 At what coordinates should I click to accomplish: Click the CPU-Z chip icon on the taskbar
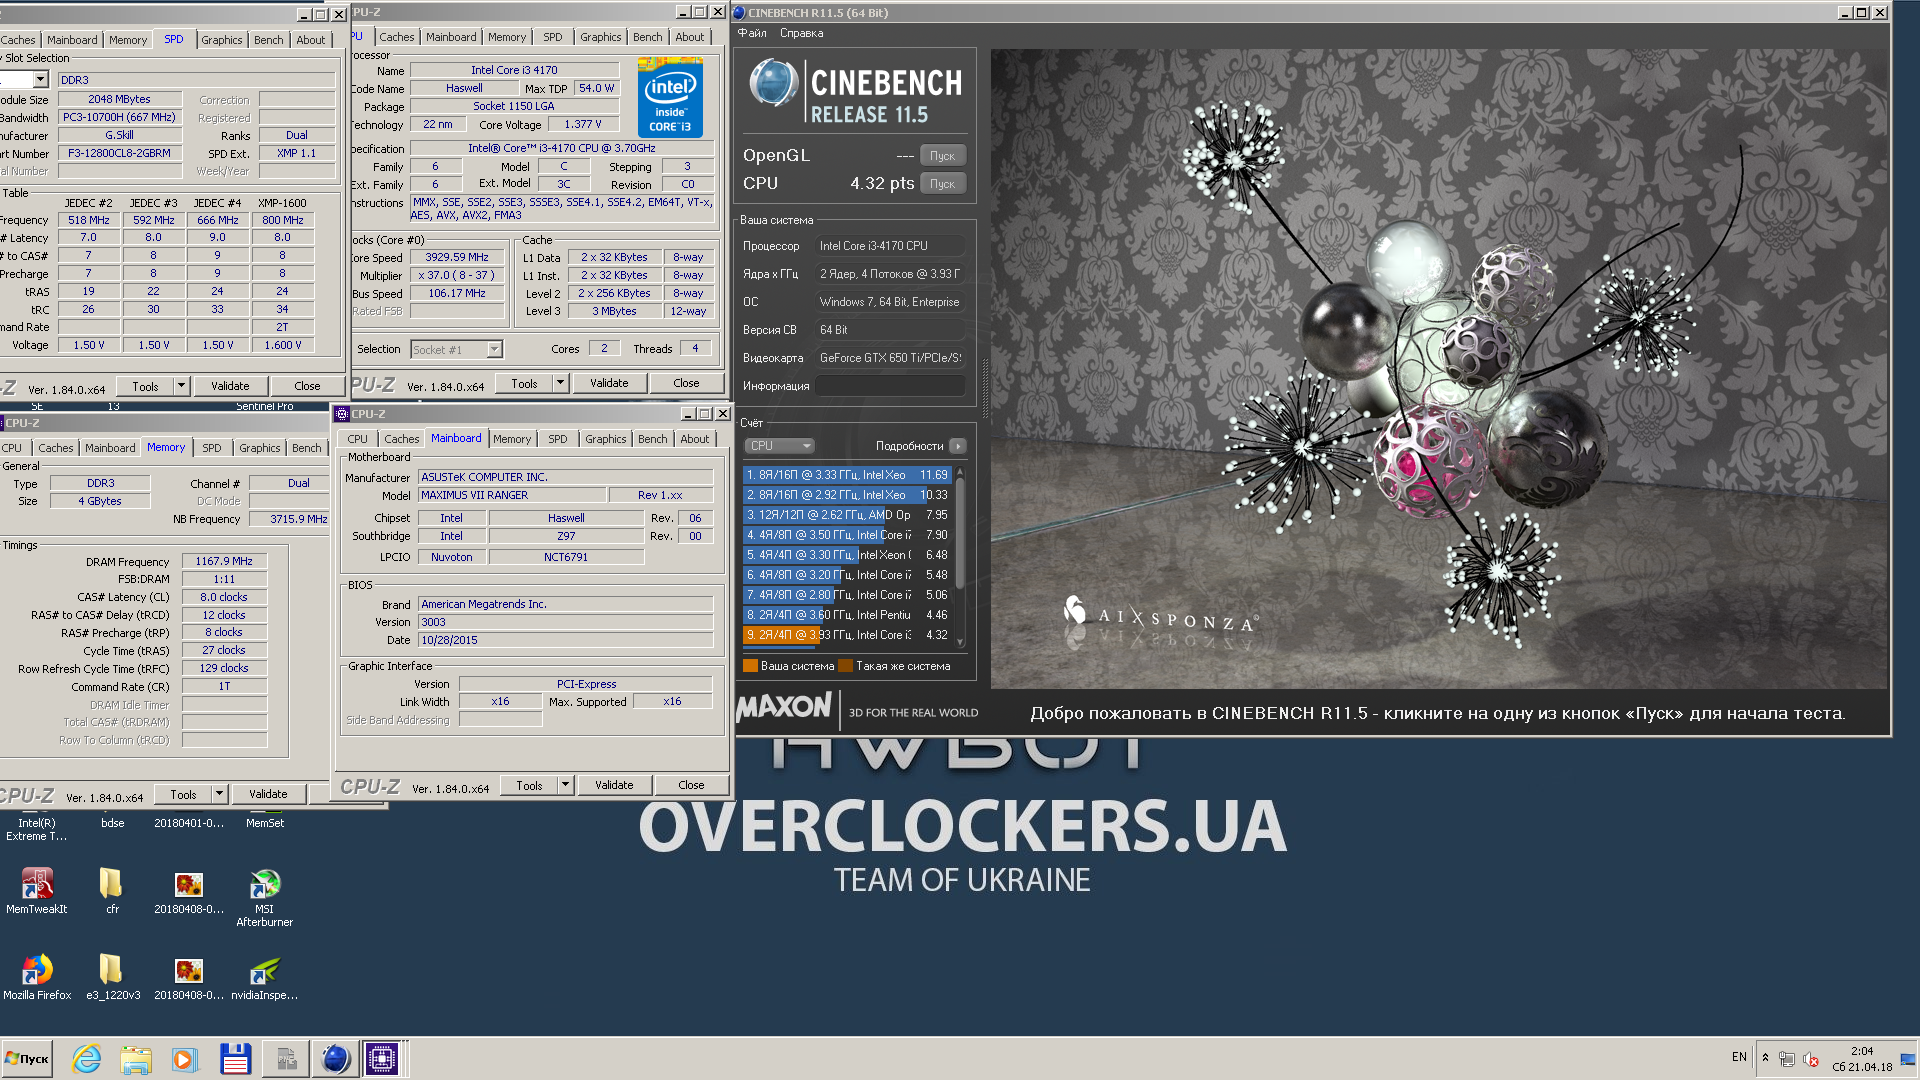(382, 1058)
